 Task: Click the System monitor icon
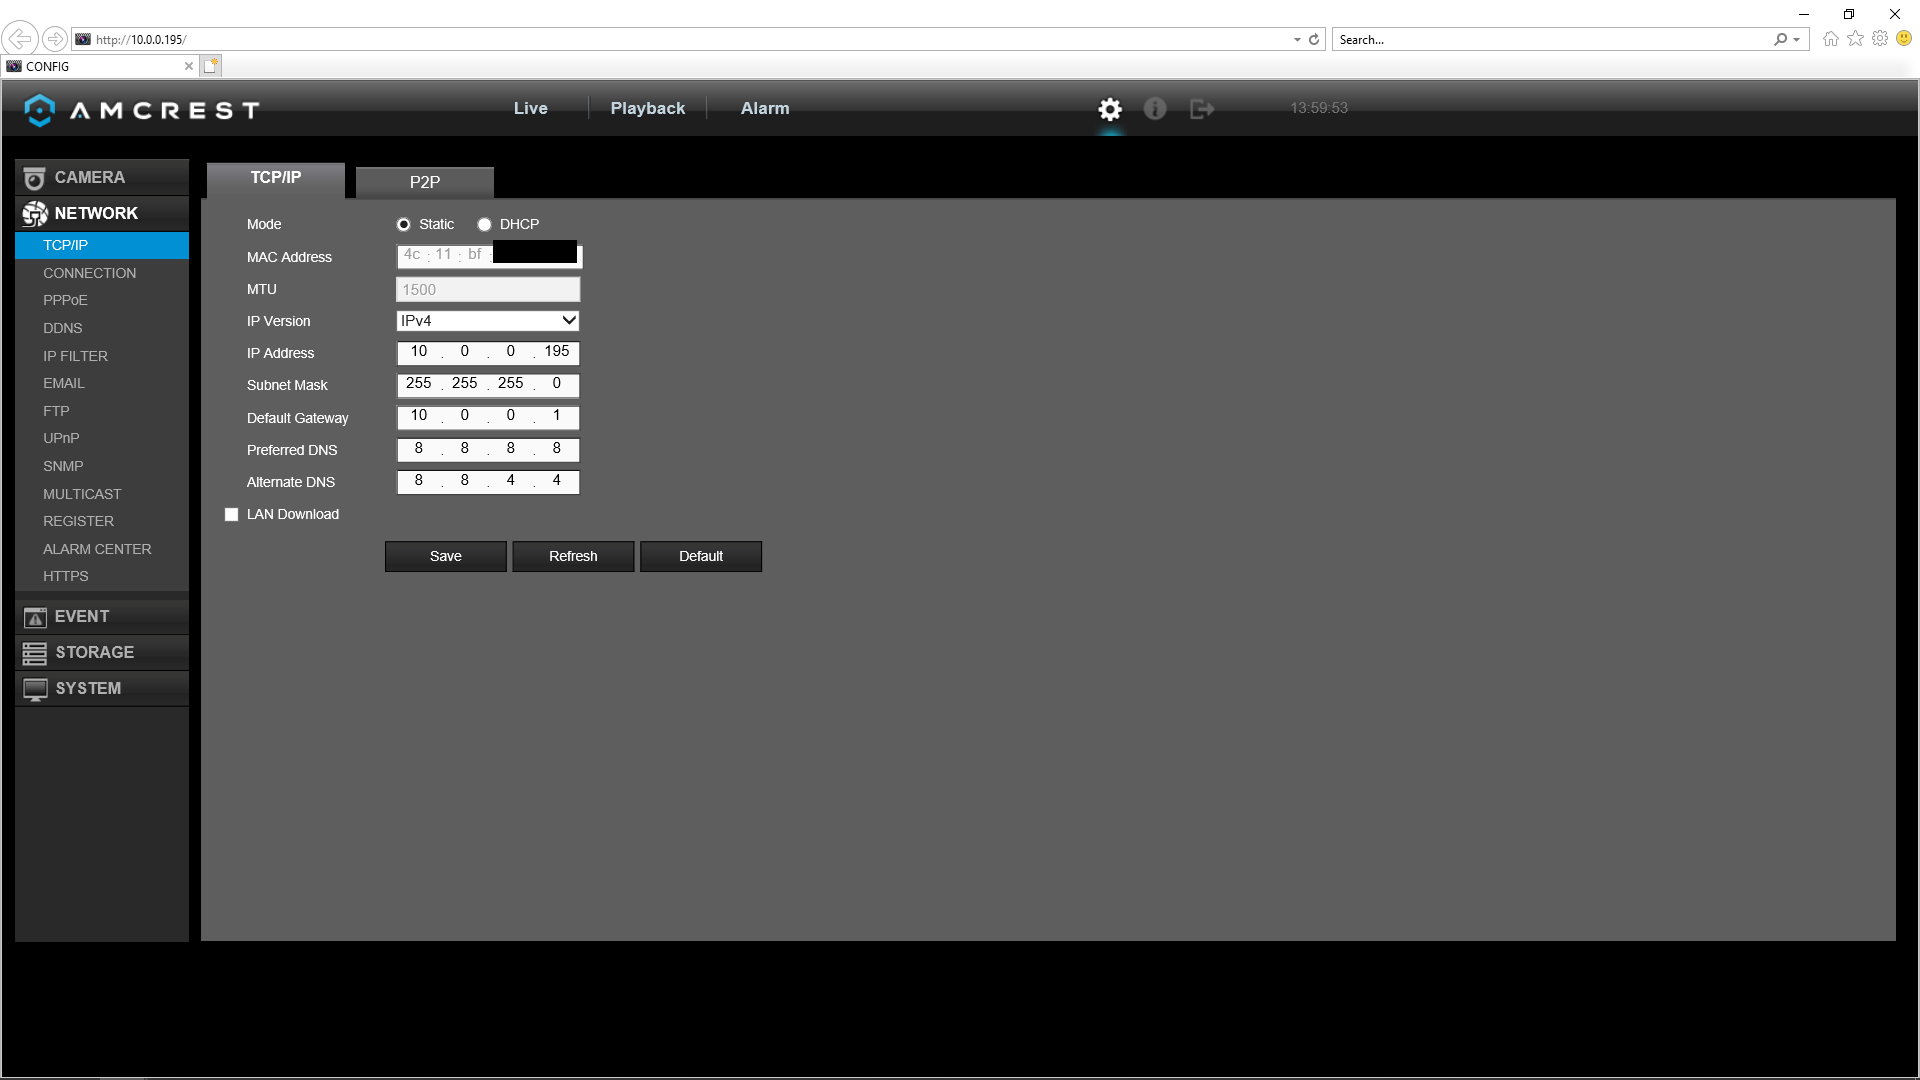[35, 689]
